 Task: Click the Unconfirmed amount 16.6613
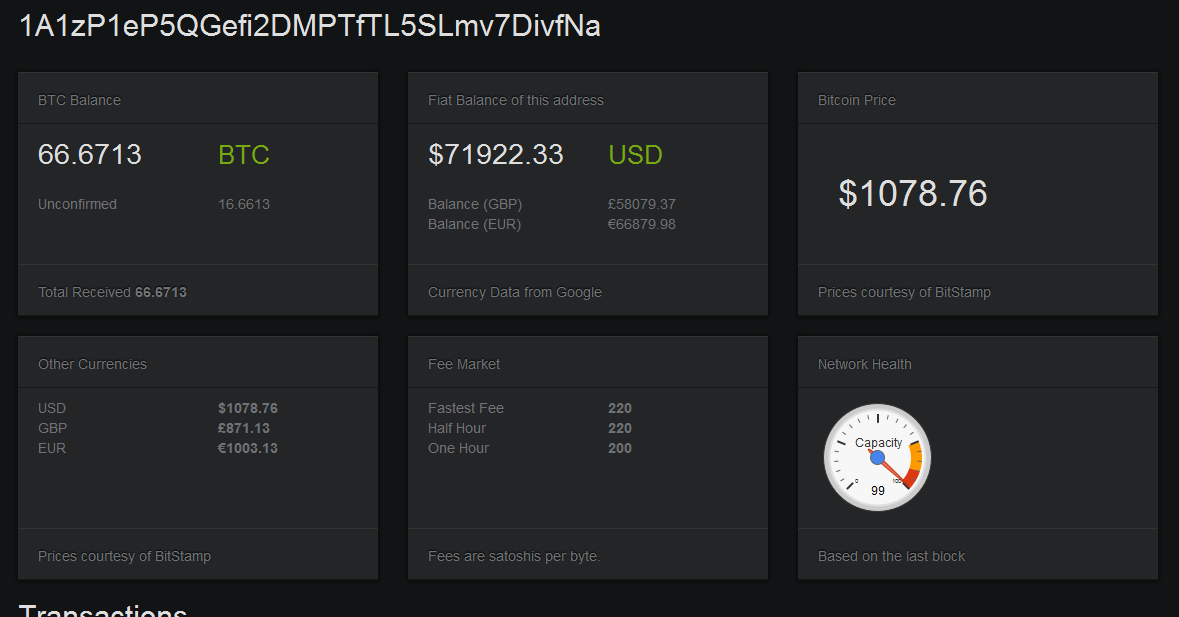pos(244,204)
